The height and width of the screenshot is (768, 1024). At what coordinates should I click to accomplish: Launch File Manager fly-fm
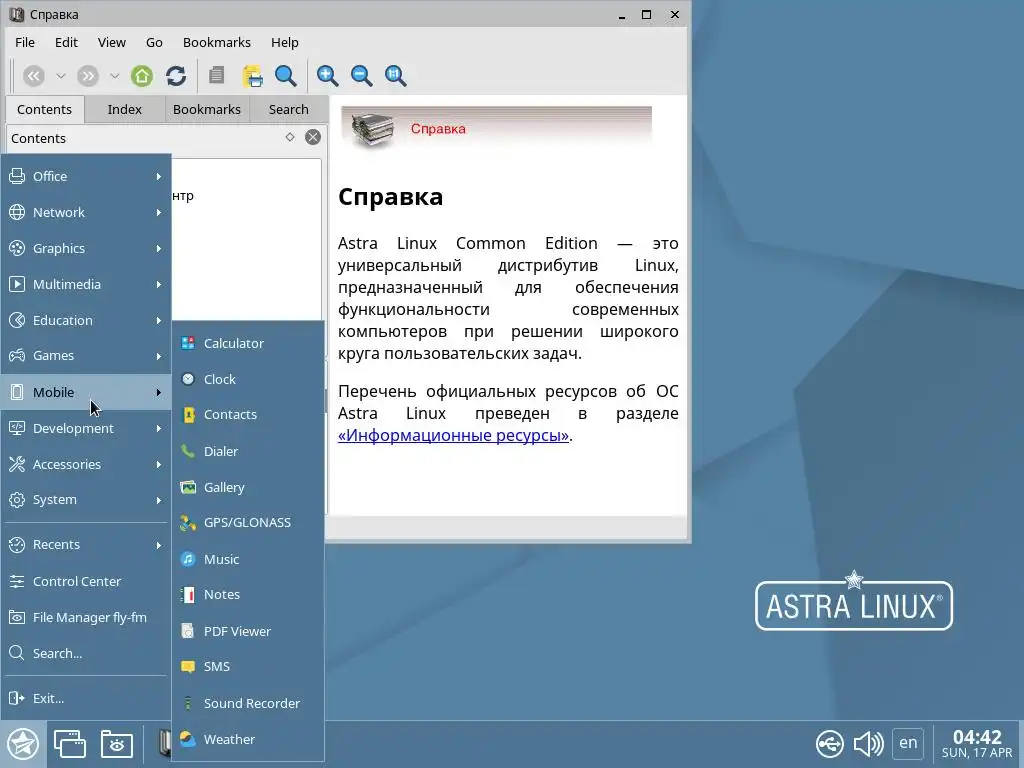click(x=86, y=617)
